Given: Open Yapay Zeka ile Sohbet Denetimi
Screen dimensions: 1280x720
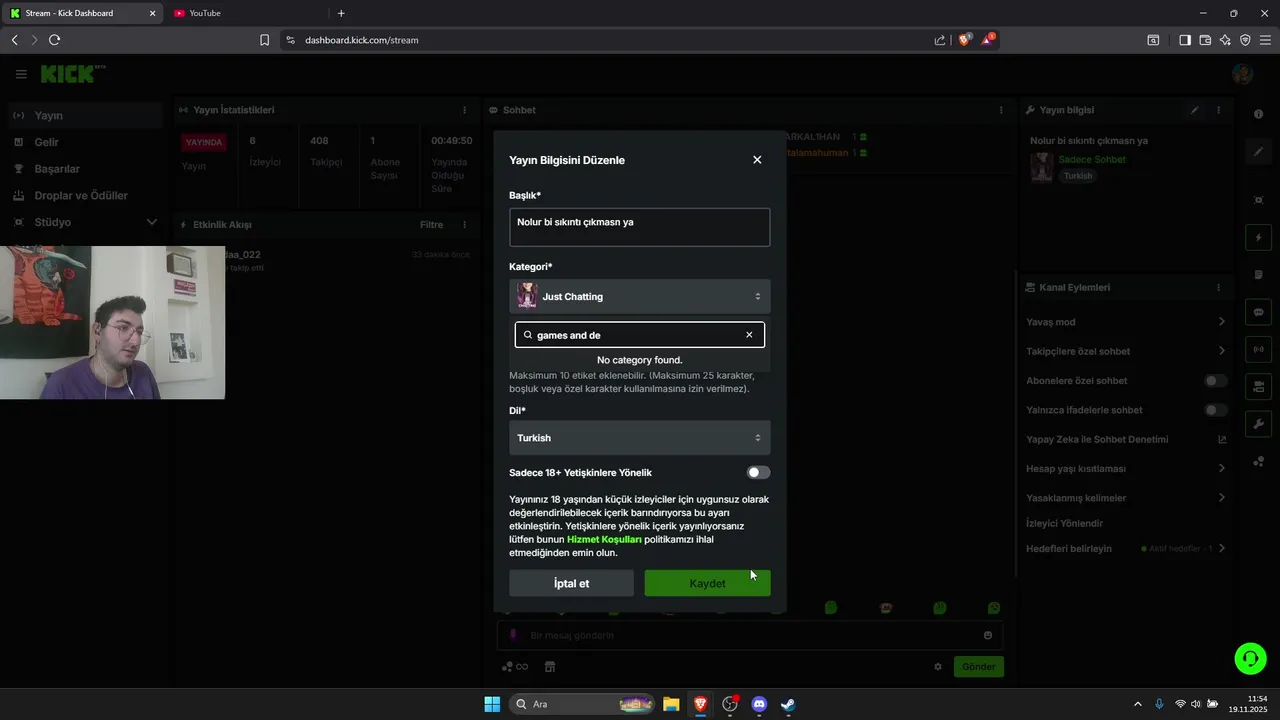Looking at the screenshot, I should (1126, 439).
